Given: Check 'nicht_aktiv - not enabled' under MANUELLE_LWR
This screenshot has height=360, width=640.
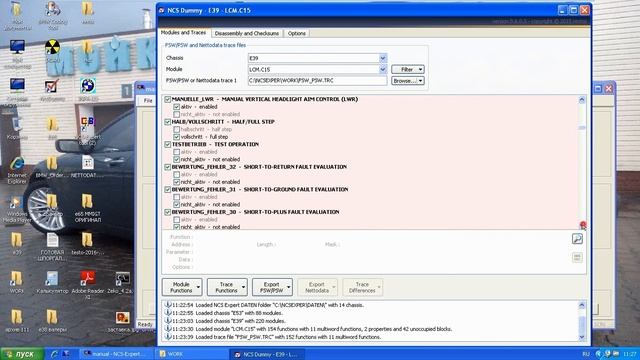Looking at the screenshot, I should coord(176,114).
